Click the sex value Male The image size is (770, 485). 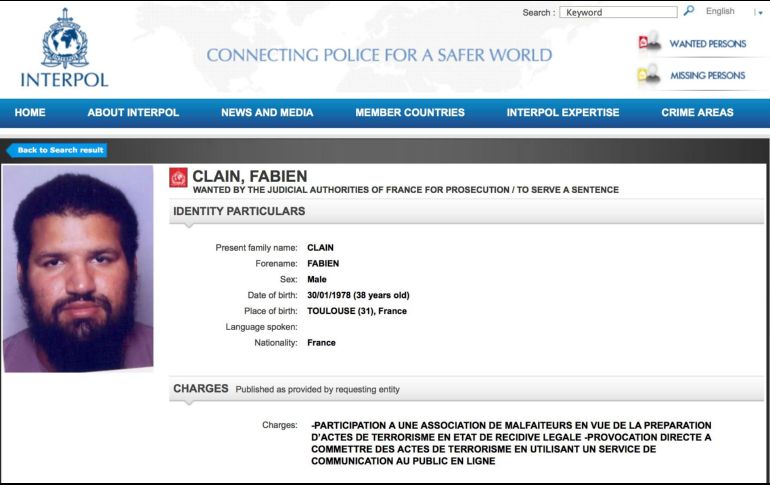[x=317, y=279]
